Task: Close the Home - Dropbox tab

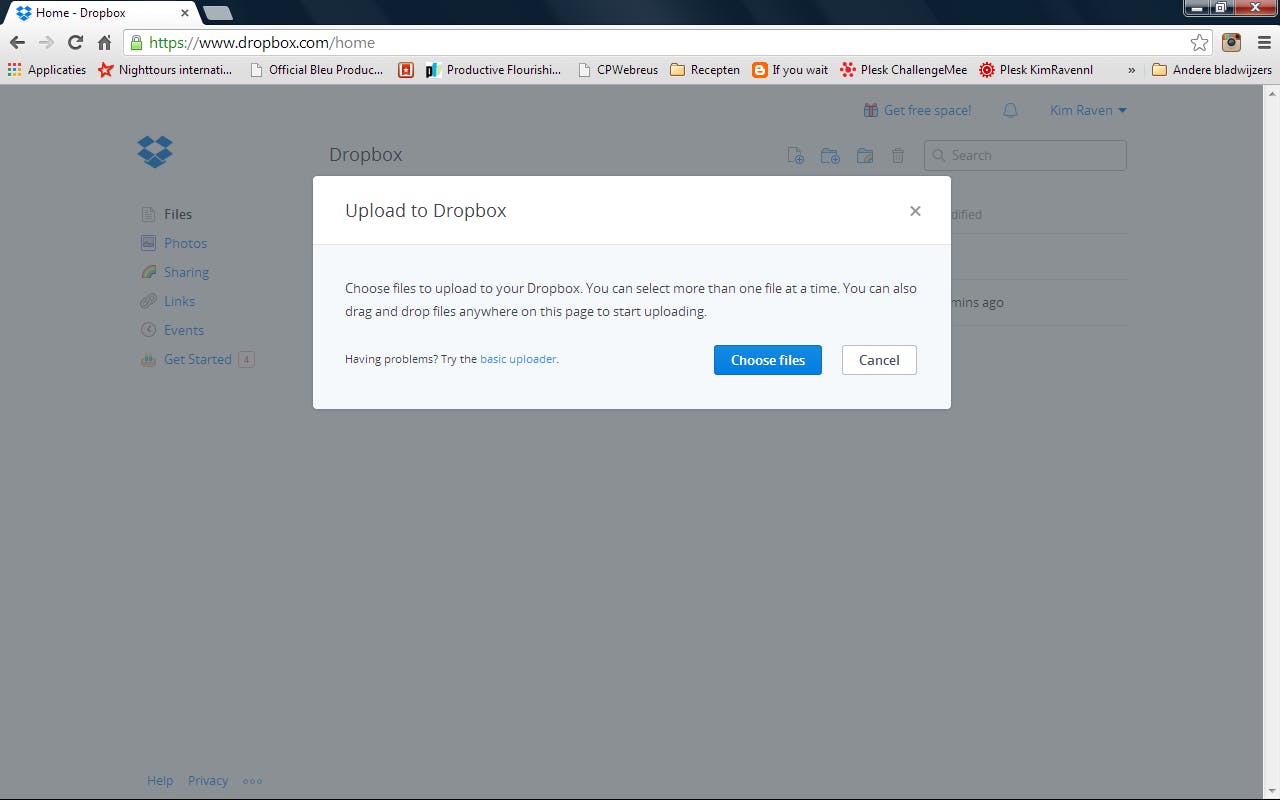Action: click(185, 13)
